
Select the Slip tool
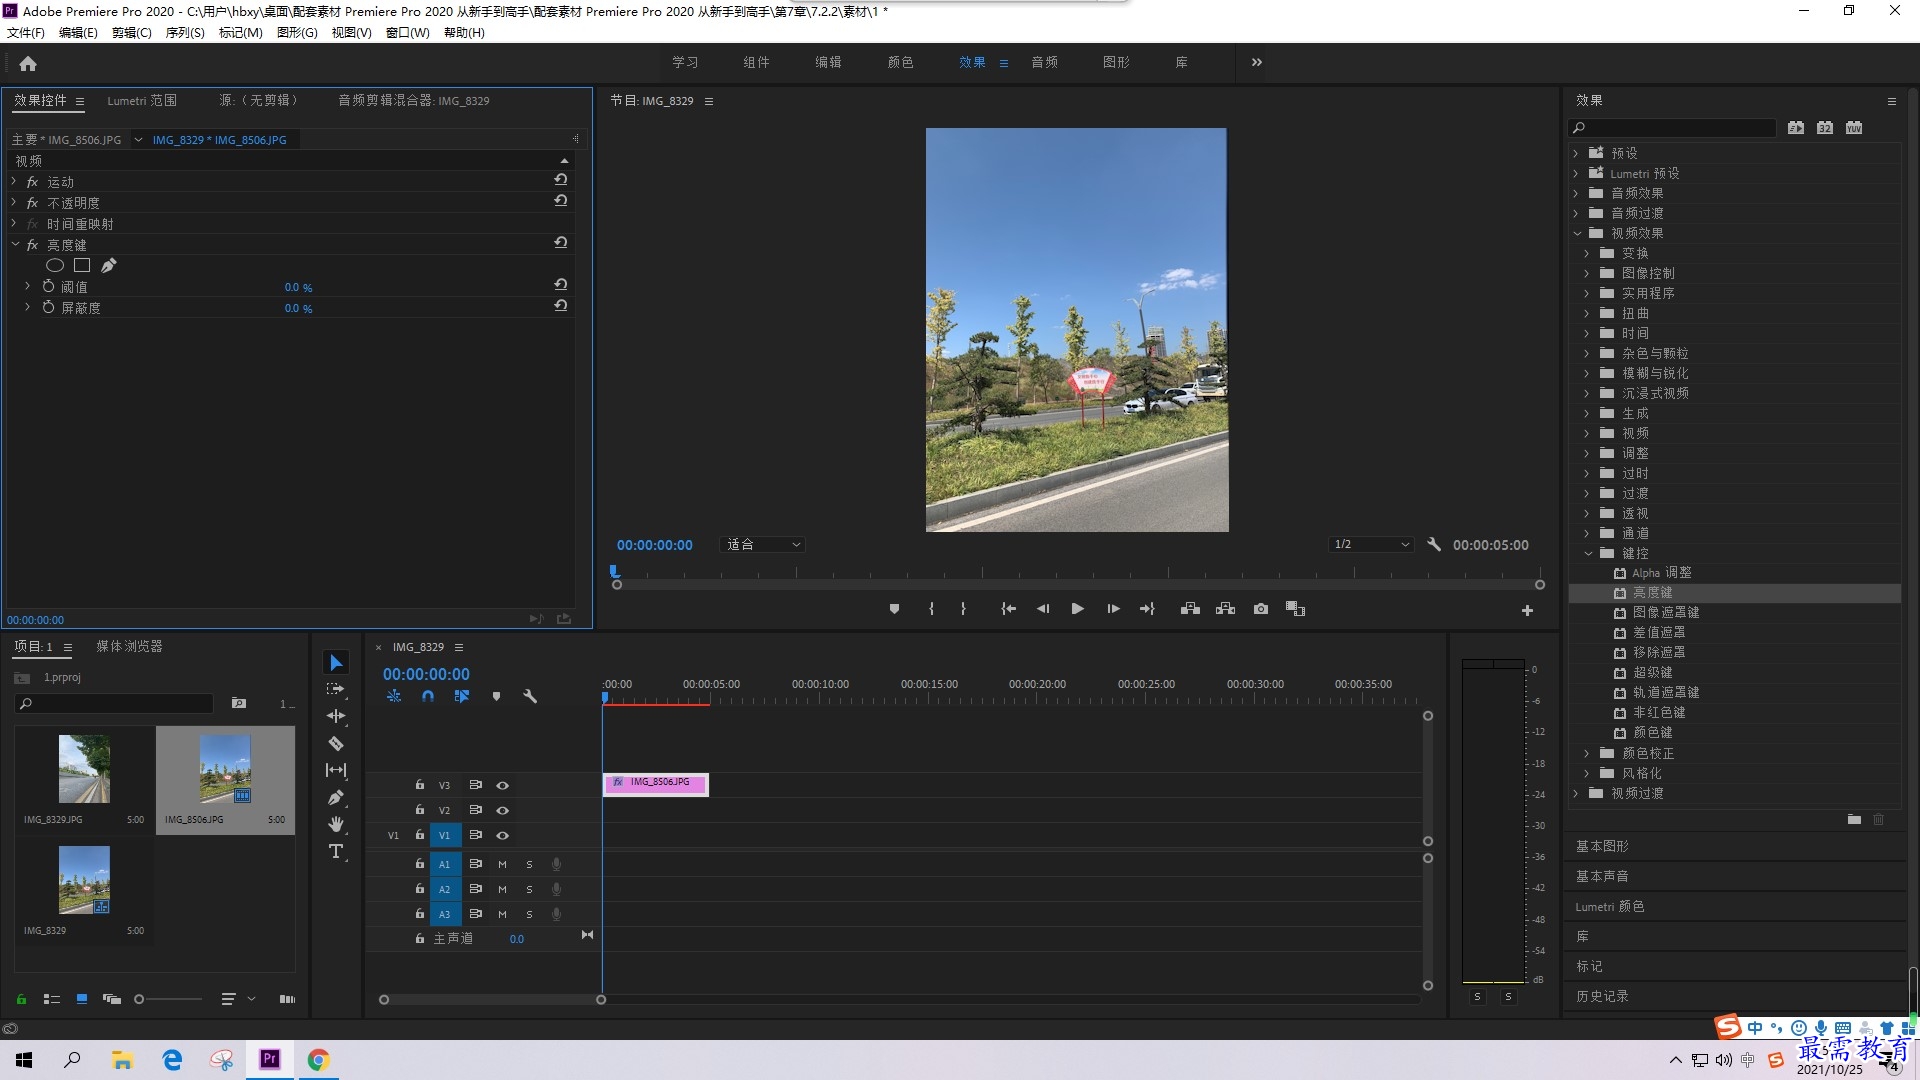click(x=336, y=770)
